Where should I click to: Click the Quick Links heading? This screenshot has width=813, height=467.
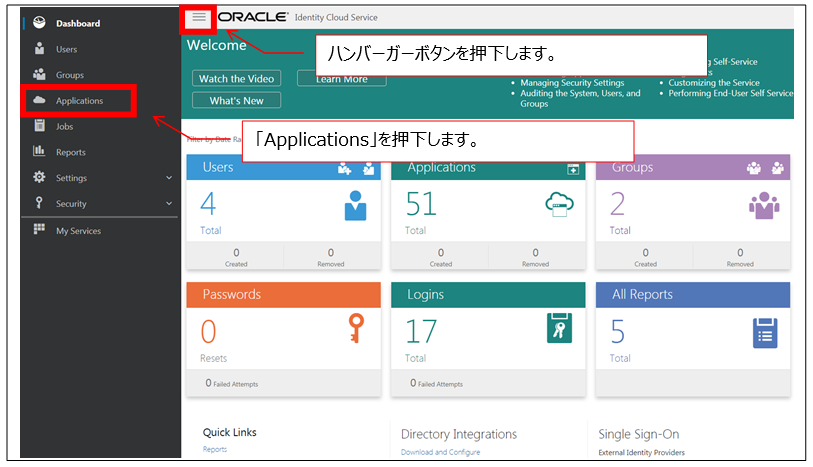pos(230,432)
